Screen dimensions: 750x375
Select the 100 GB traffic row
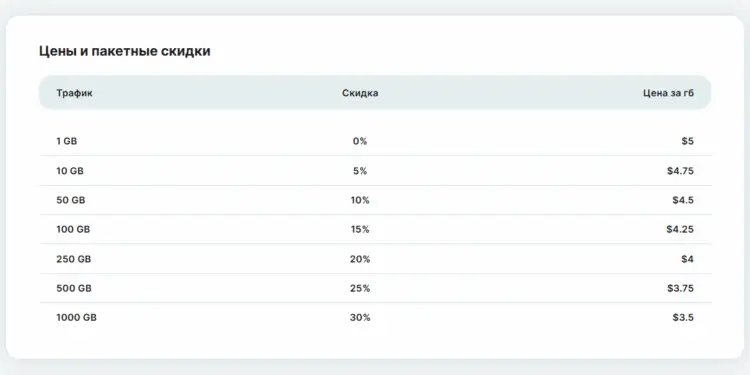pos(375,229)
